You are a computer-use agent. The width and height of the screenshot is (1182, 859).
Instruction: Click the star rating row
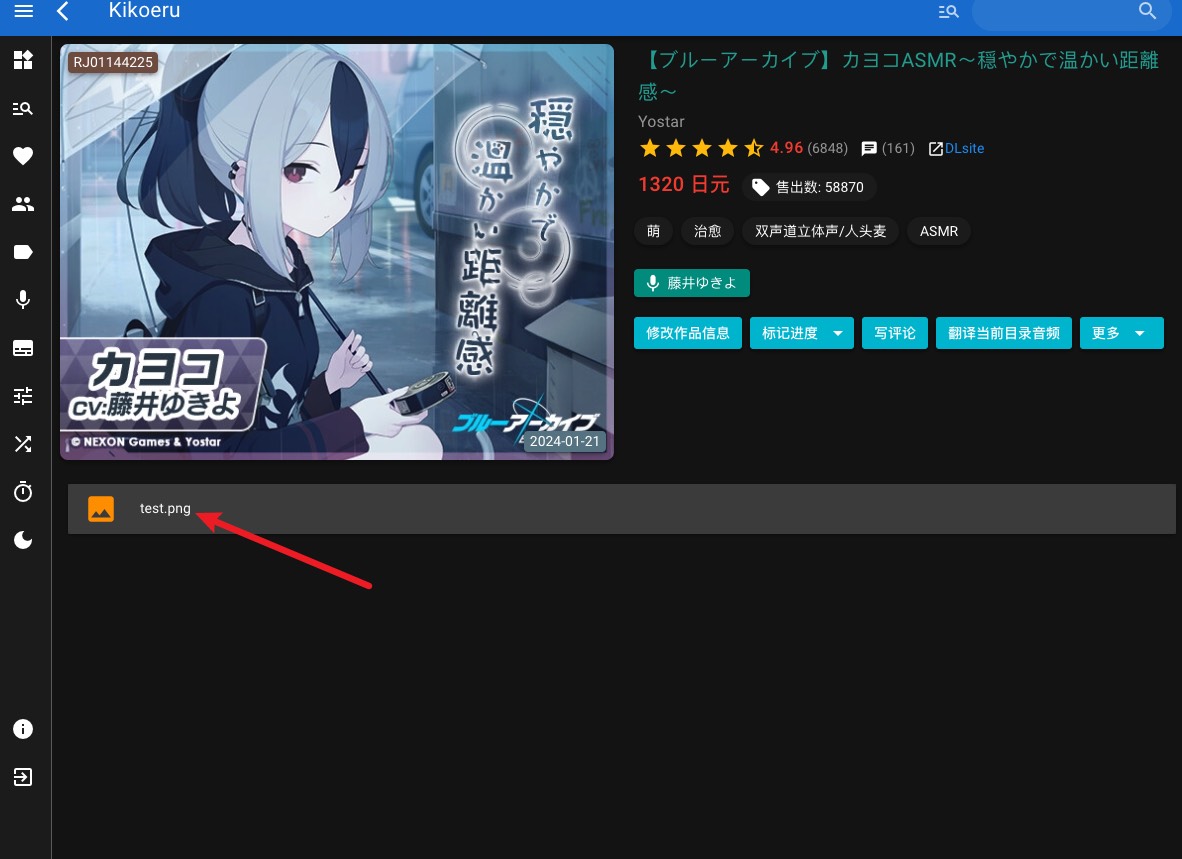pos(701,148)
